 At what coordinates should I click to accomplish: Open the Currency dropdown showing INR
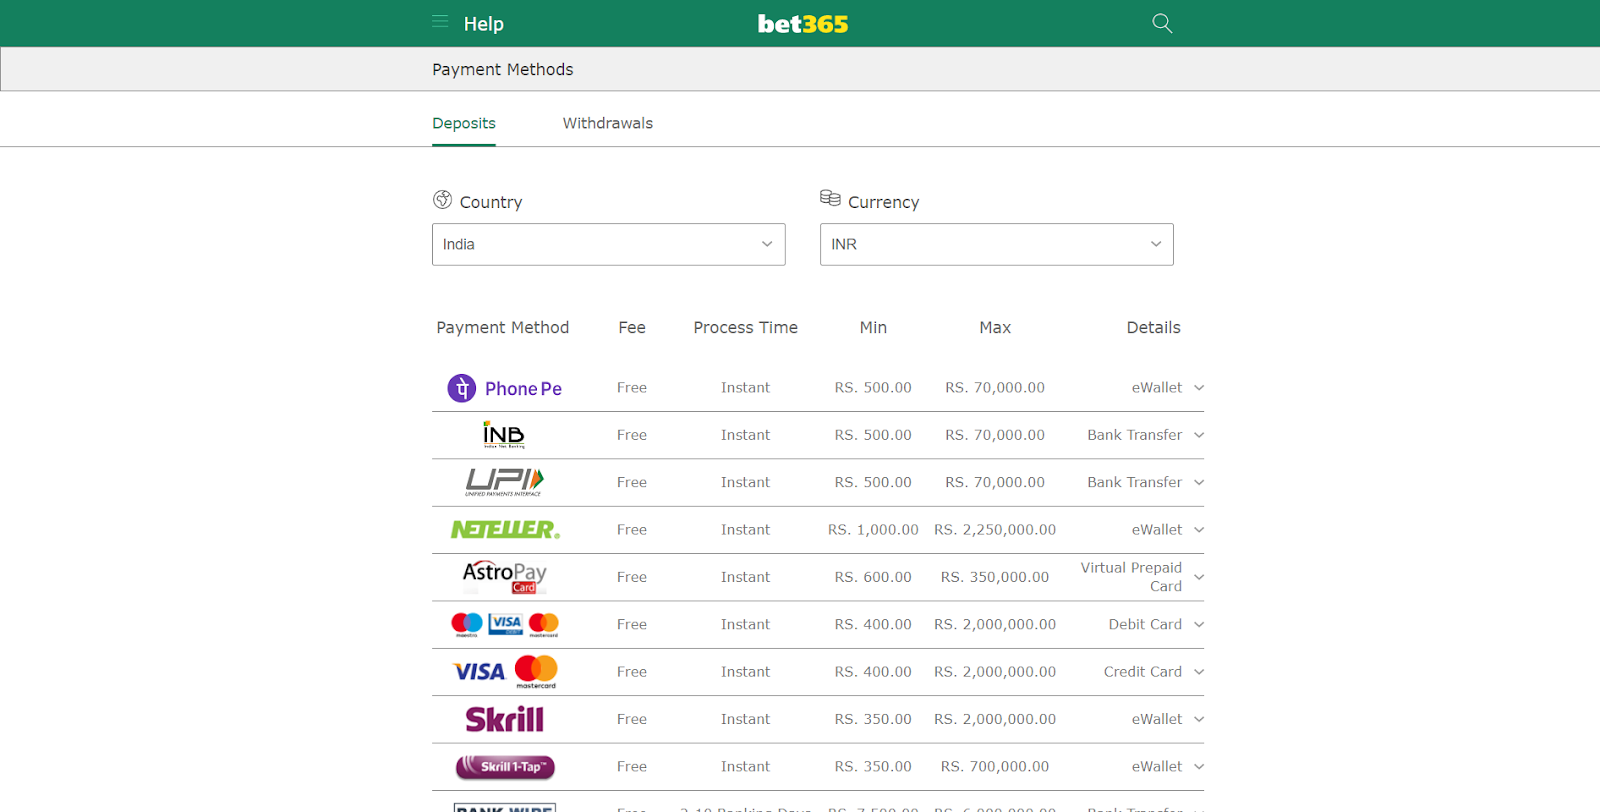997,244
